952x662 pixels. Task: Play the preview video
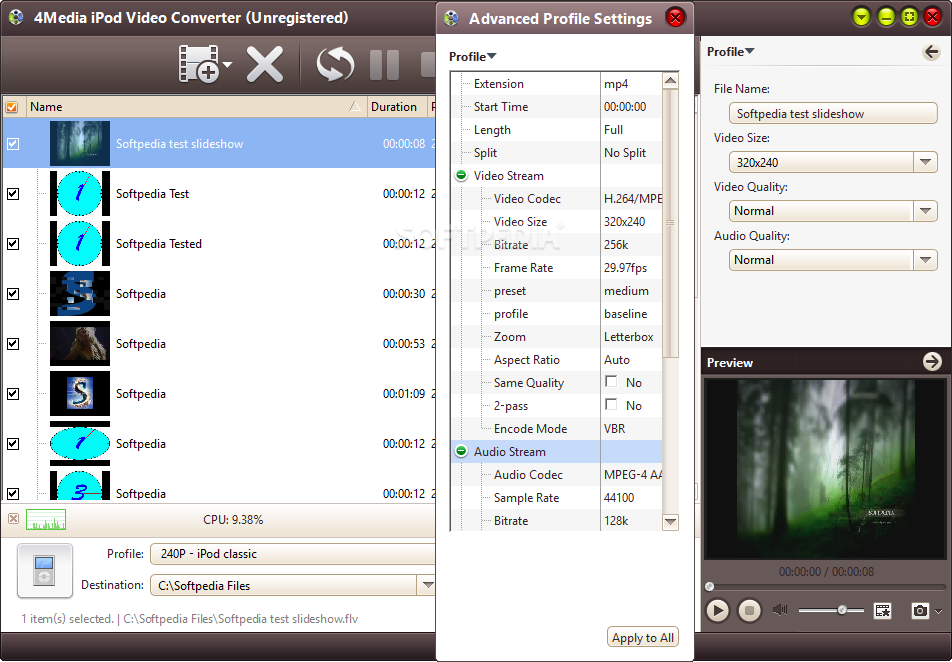717,610
